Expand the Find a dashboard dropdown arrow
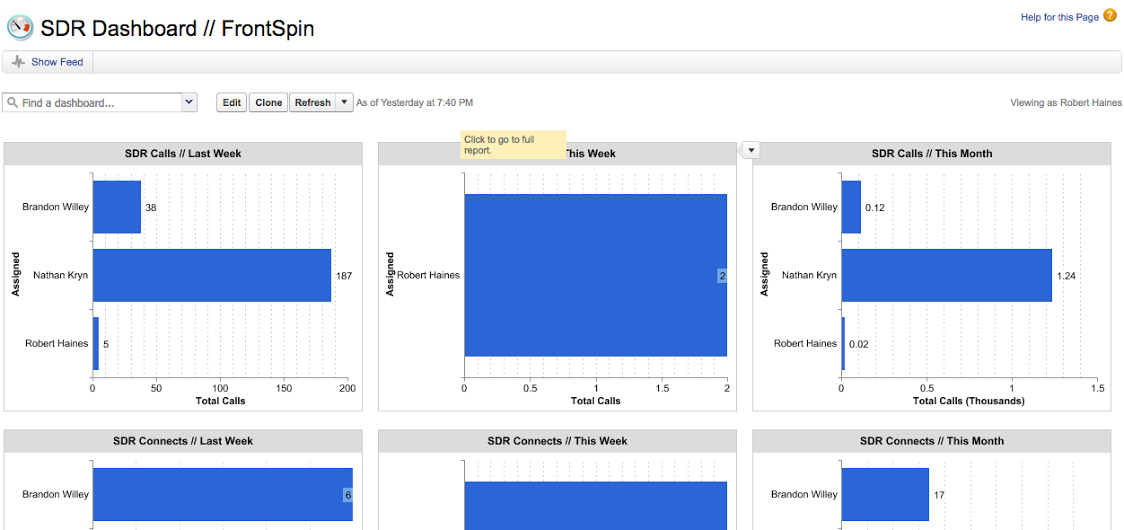Screen dimensions: 1124x530 coord(189,103)
